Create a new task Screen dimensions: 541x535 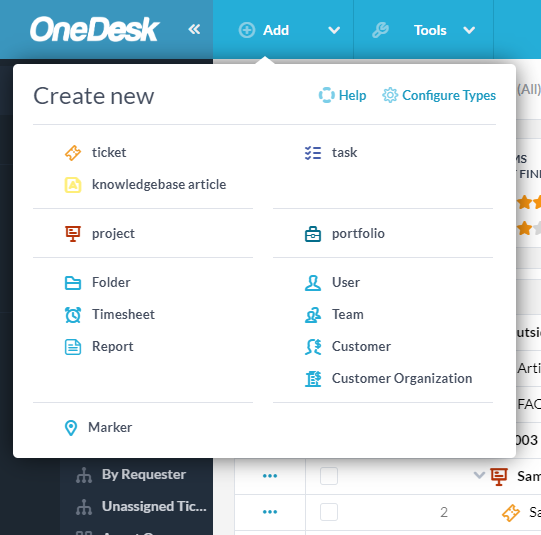344,152
